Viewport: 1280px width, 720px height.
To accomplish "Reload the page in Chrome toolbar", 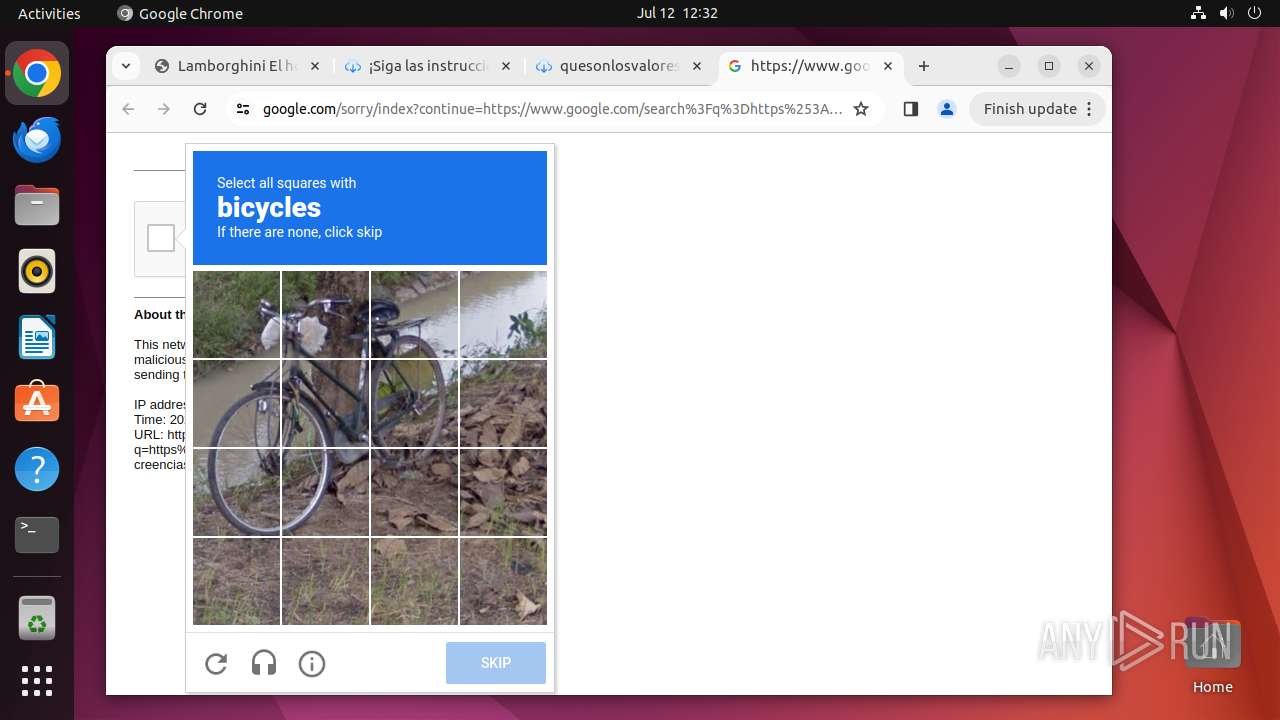I will point(200,109).
